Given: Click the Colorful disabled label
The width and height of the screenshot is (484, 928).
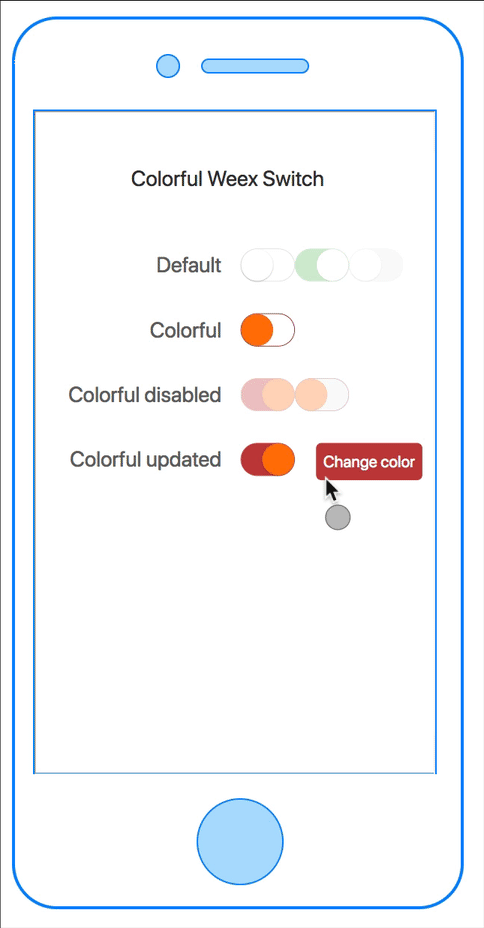Looking at the screenshot, I should (x=145, y=394).
